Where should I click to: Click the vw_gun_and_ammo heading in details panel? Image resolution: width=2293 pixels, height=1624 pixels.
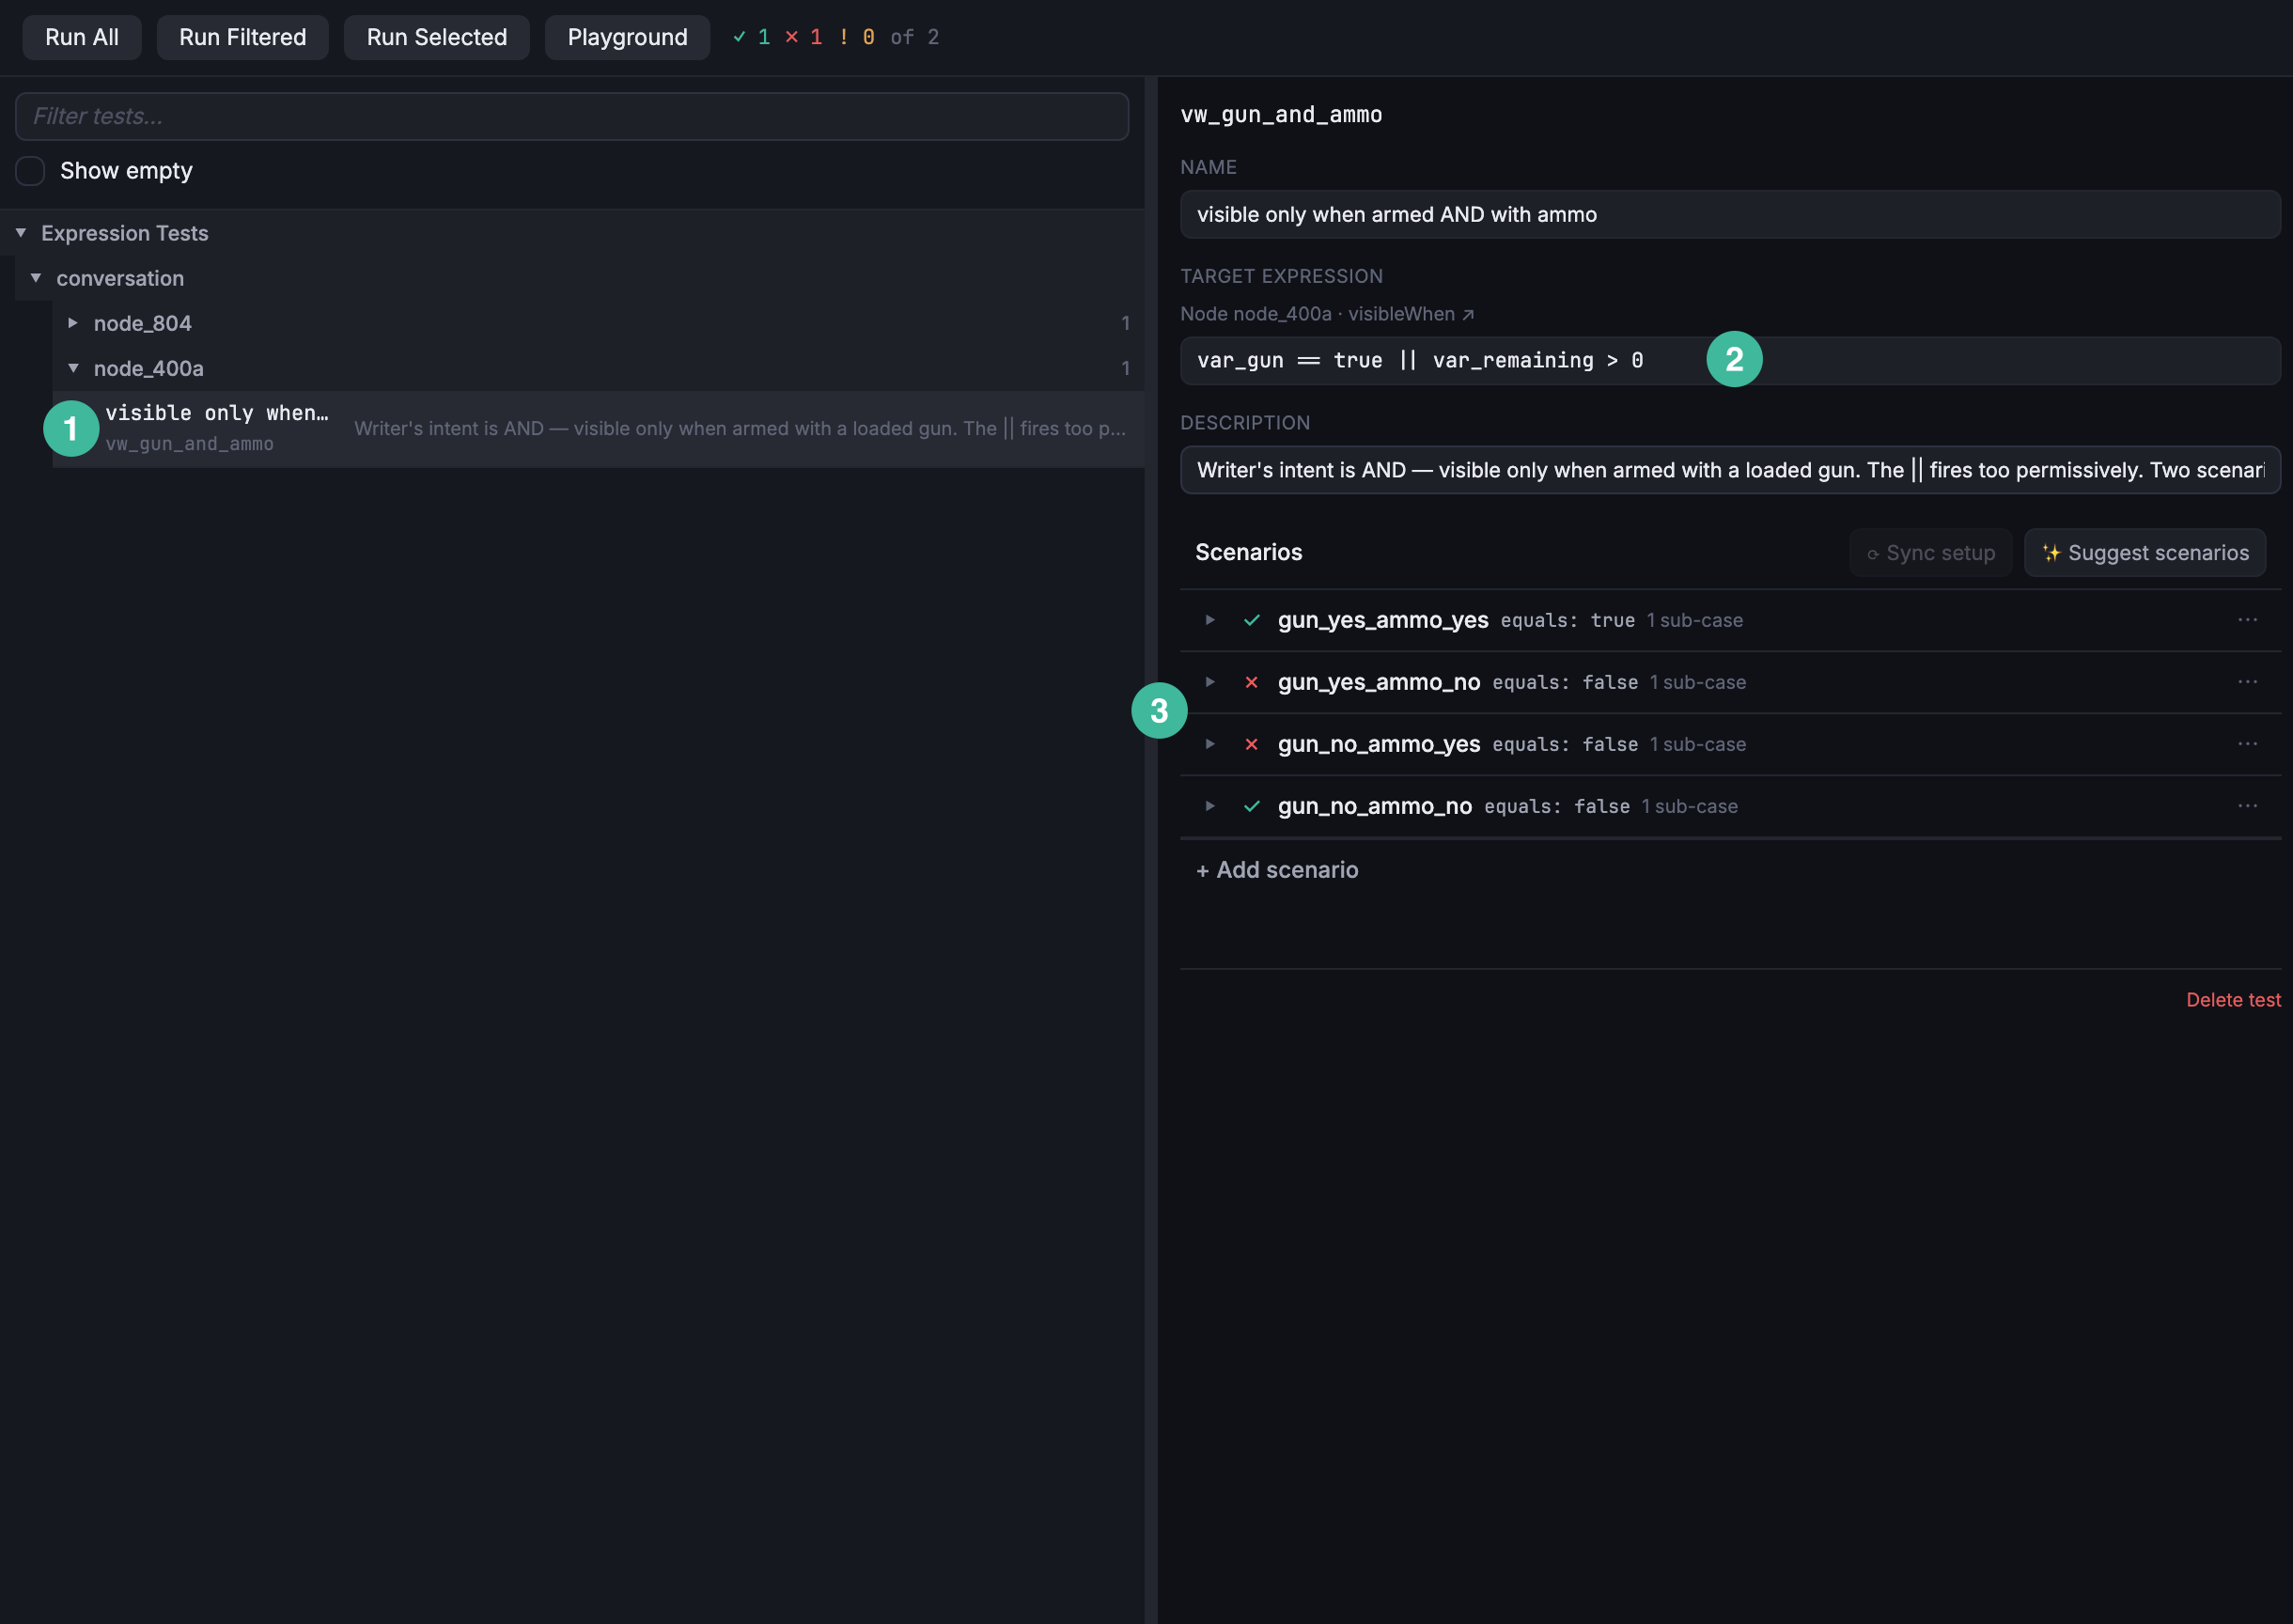(1281, 115)
